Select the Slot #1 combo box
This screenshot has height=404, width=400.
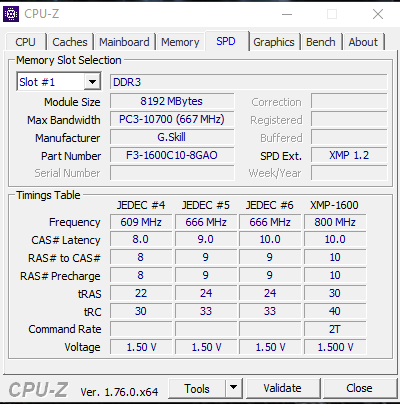click(x=59, y=82)
